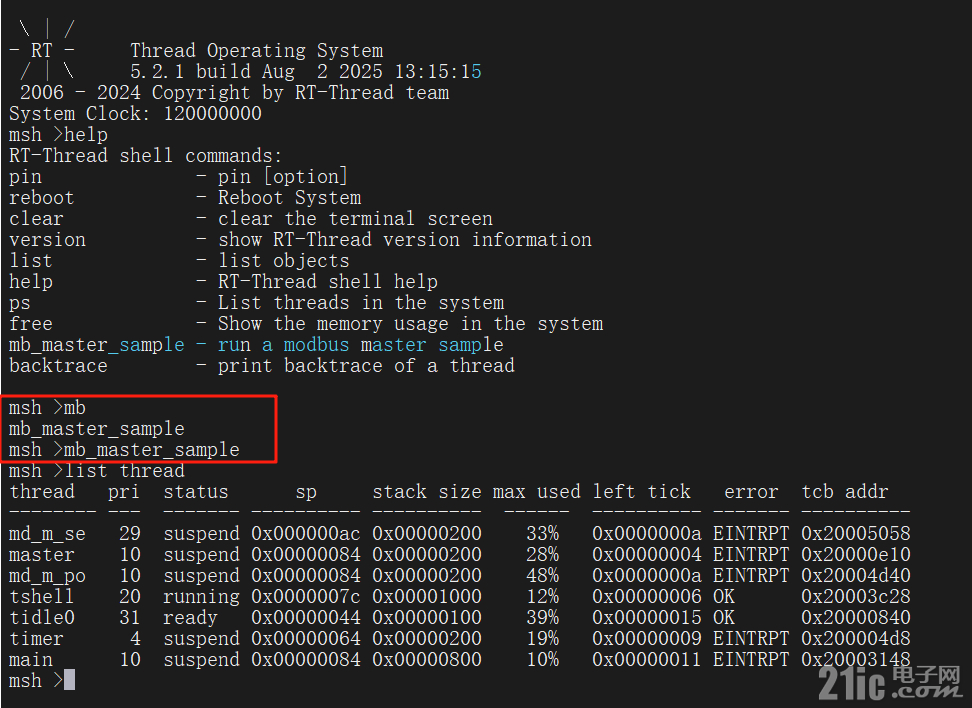Click the 'backtrace' command entry

pos(58,366)
